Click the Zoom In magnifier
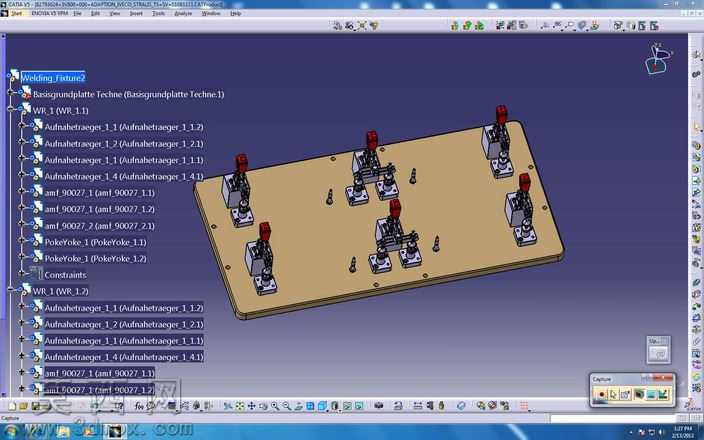Screen dimensions: 704x440 point(275,406)
